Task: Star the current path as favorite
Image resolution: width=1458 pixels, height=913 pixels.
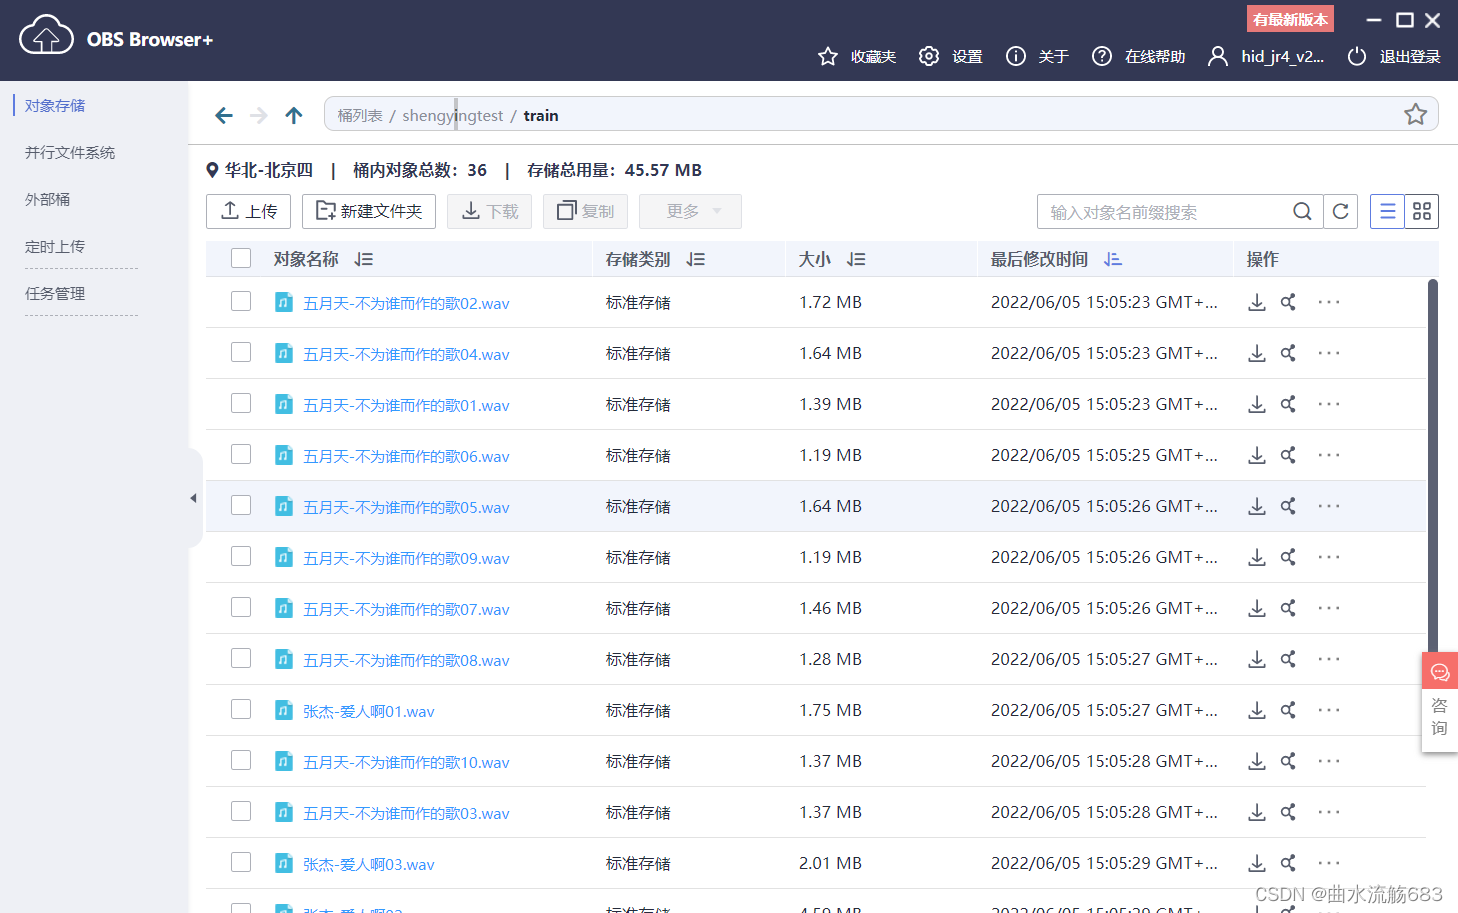Action: click(x=1415, y=114)
